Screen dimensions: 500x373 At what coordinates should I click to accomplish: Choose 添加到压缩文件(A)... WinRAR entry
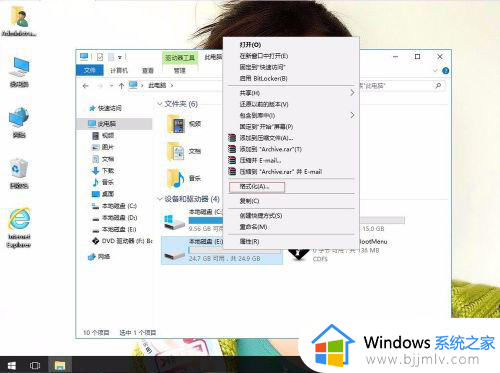pyautogui.click(x=266, y=138)
